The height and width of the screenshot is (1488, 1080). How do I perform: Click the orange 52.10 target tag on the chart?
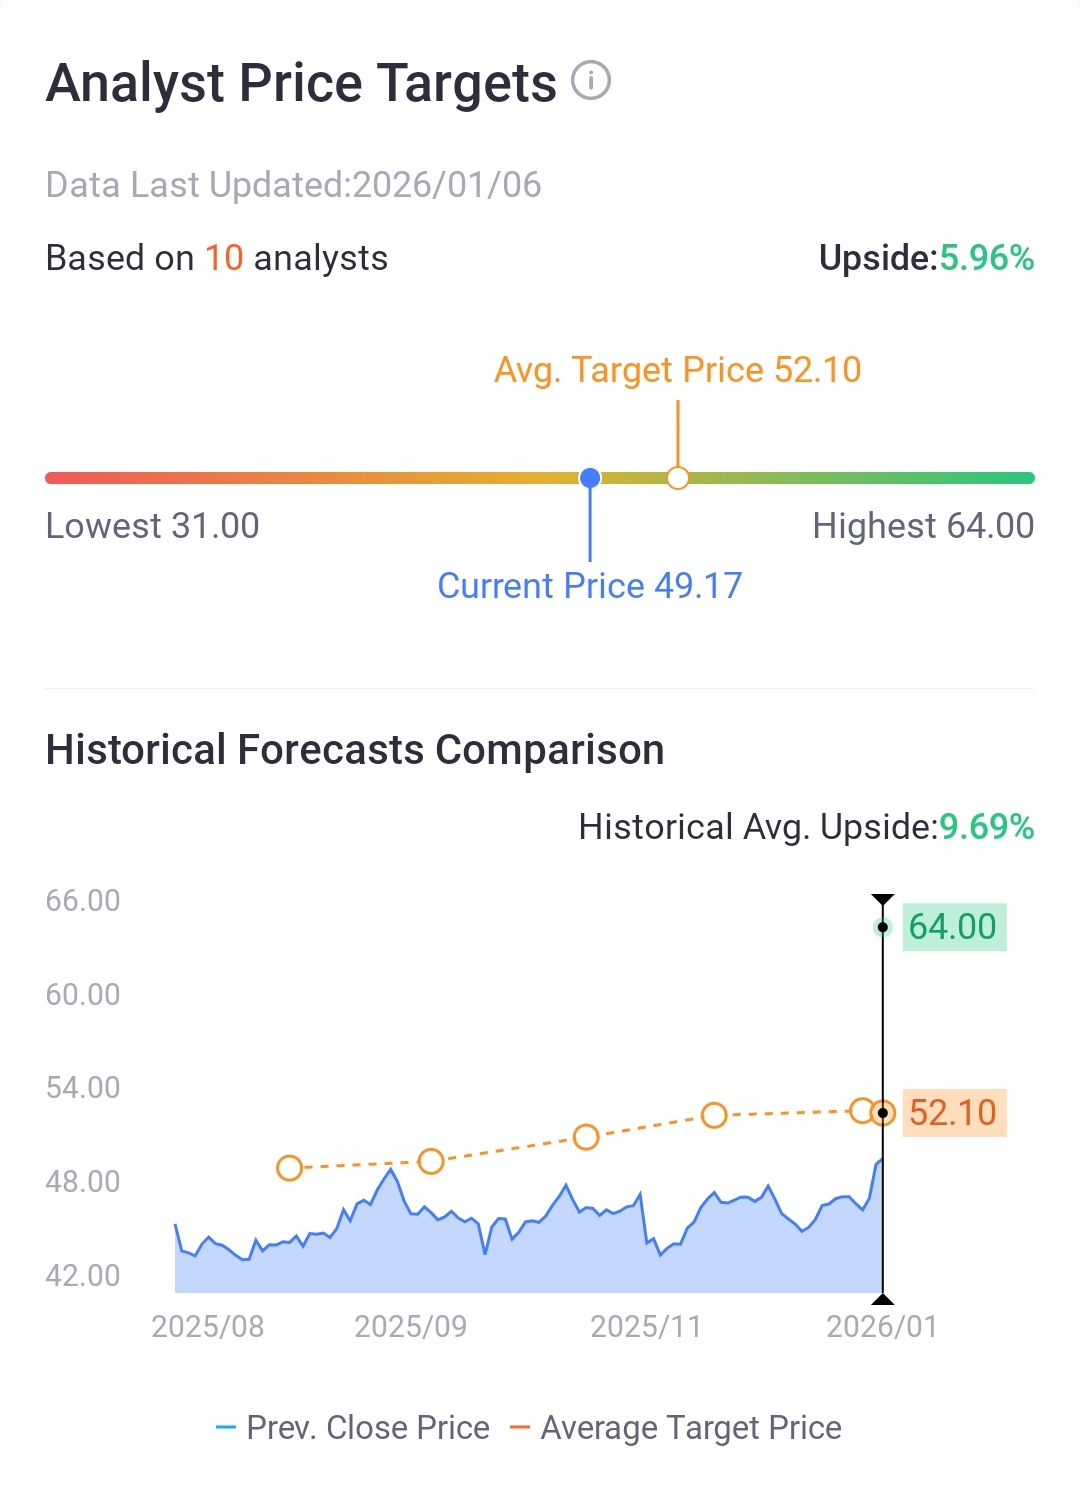coord(953,1113)
